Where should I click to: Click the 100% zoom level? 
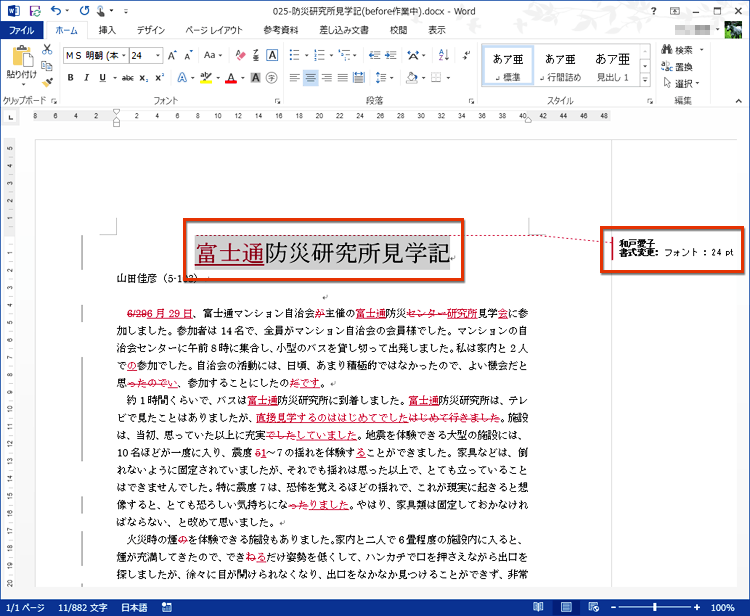(722, 607)
